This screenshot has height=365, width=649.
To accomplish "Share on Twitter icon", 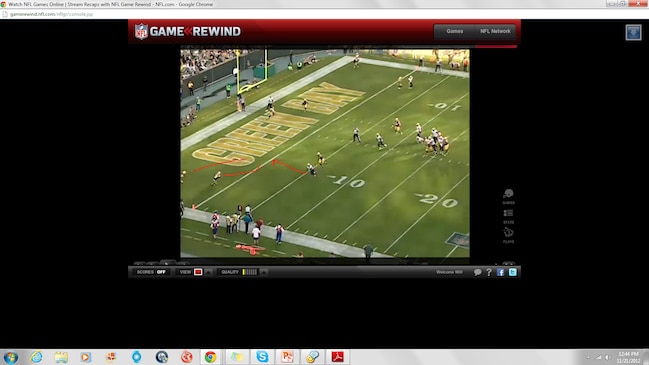I will (512, 272).
